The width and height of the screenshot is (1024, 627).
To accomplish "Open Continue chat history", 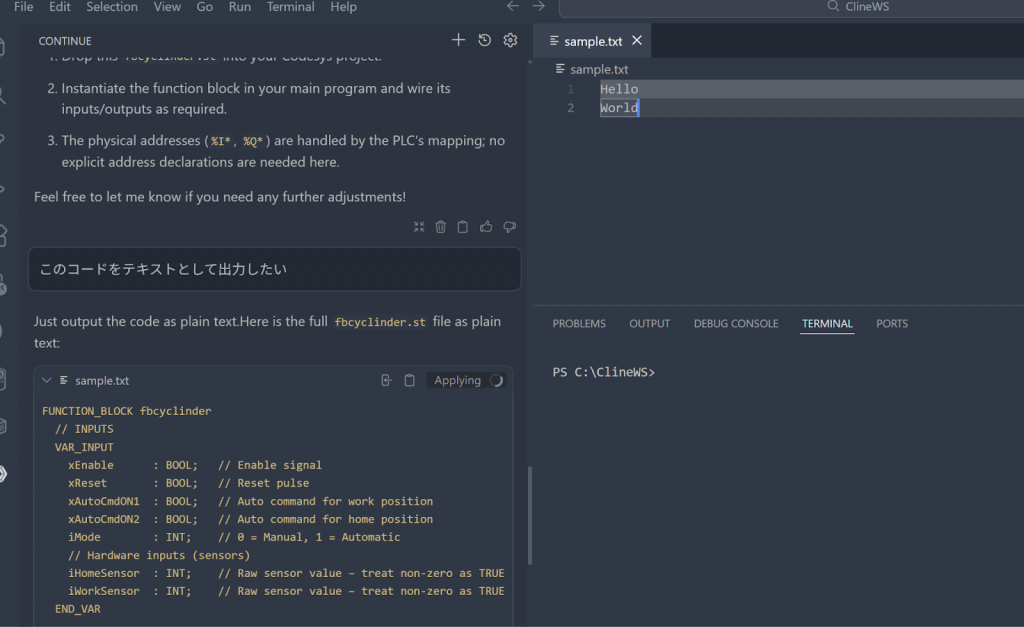I will pos(484,40).
